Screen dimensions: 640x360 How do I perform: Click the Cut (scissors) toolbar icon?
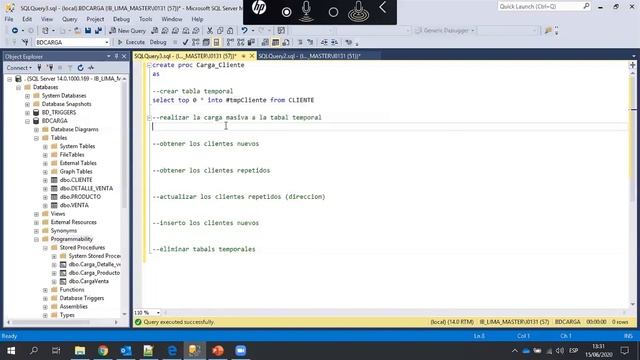pos(210,31)
